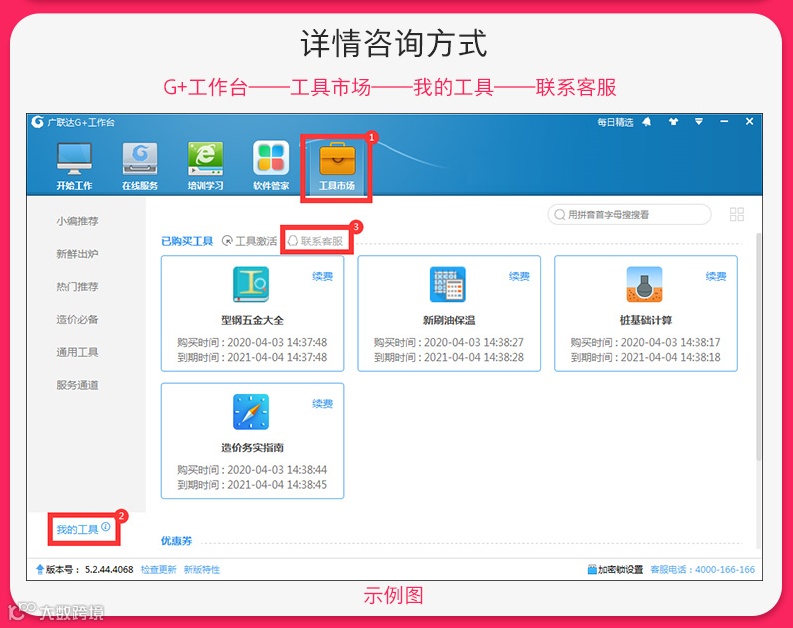Click search field 用拼音首字母搜搜看
The width and height of the screenshot is (793, 628).
pyautogui.click(x=629, y=214)
